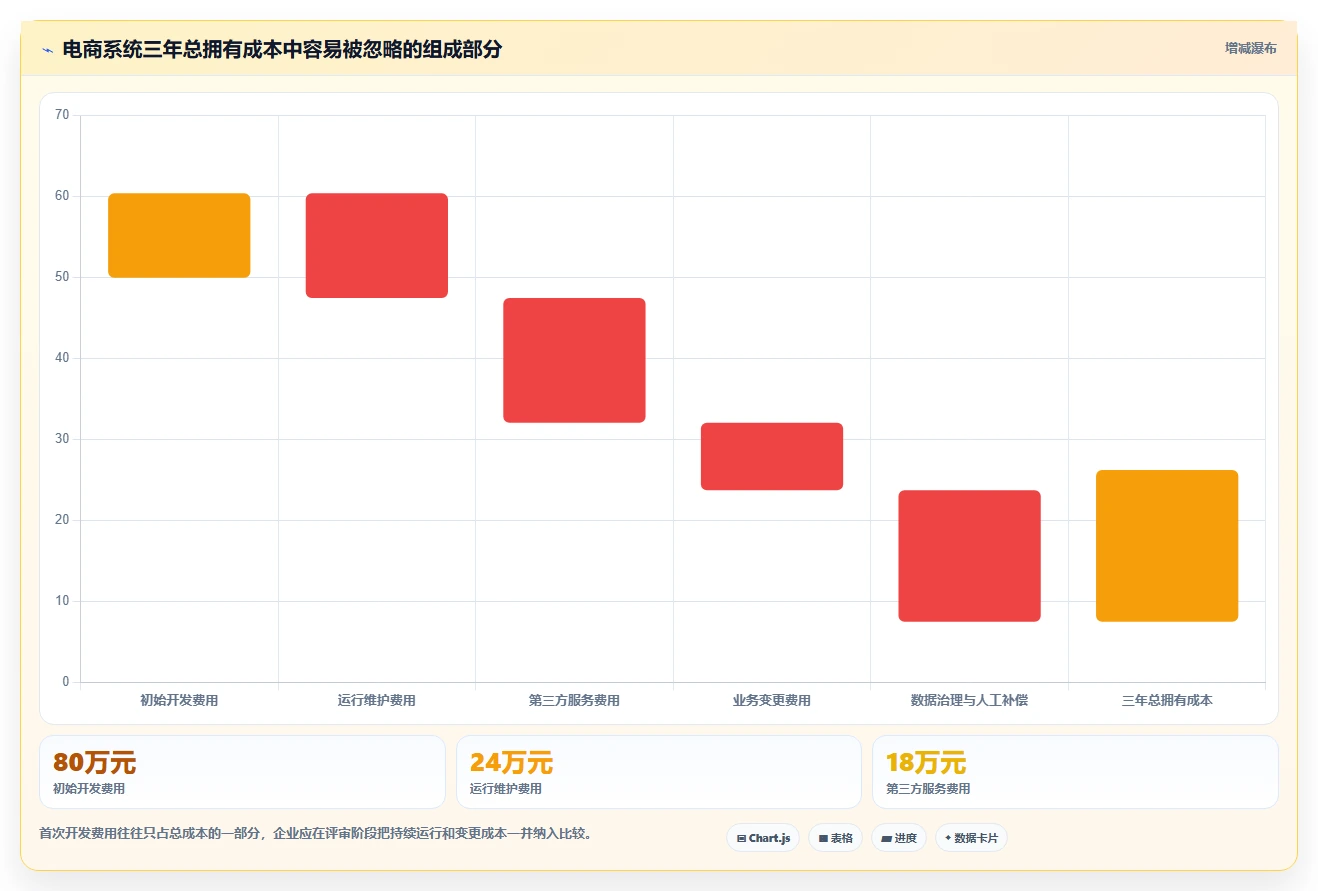Screen dimensions: 1318x891
Task: Click y-axis value 0
Action: pos(66,682)
